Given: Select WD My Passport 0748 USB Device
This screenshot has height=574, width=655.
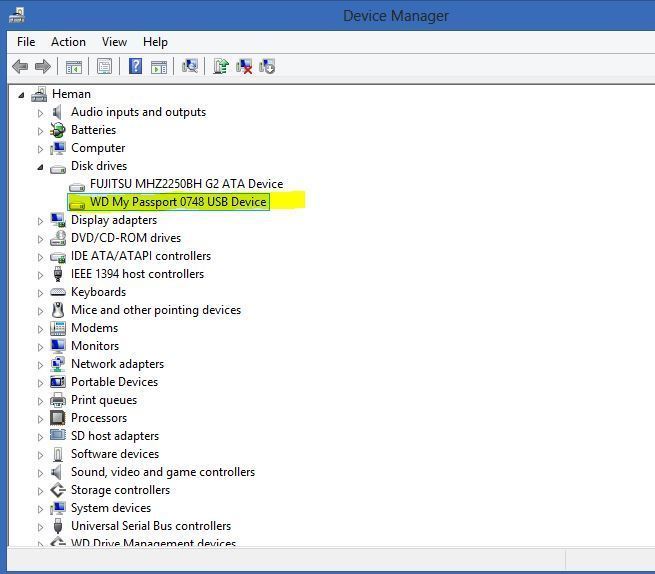Looking at the screenshot, I should click(x=178, y=202).
